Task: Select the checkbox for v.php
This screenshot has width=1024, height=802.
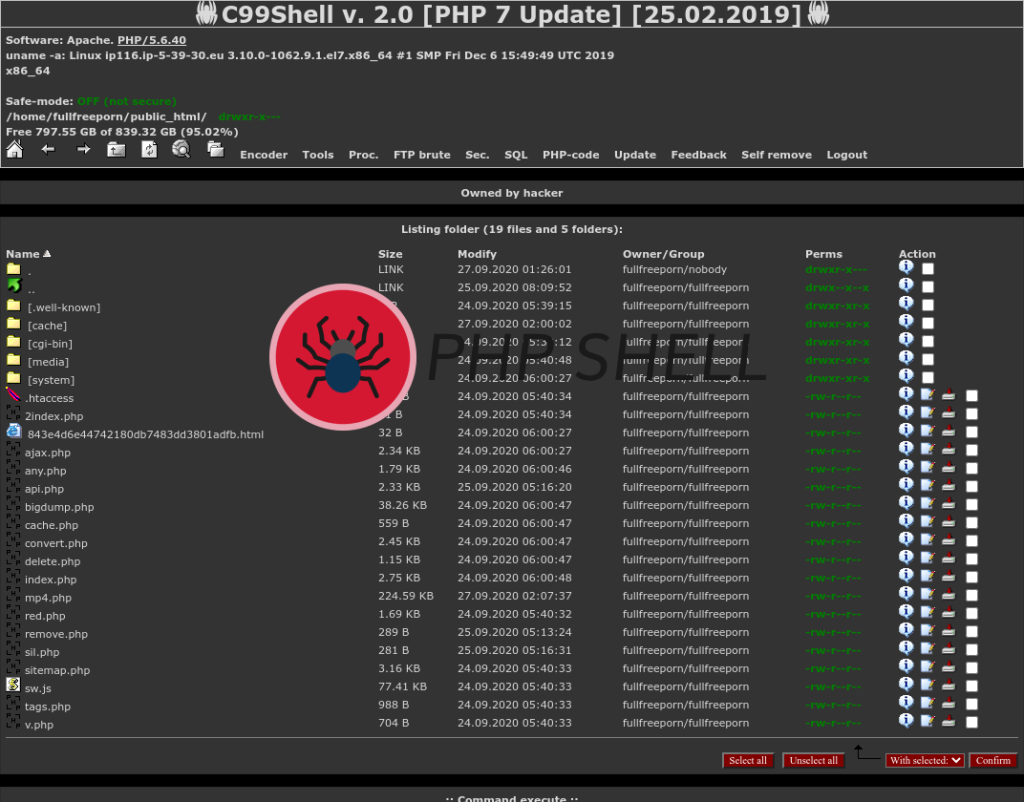Action: (972, 722)
